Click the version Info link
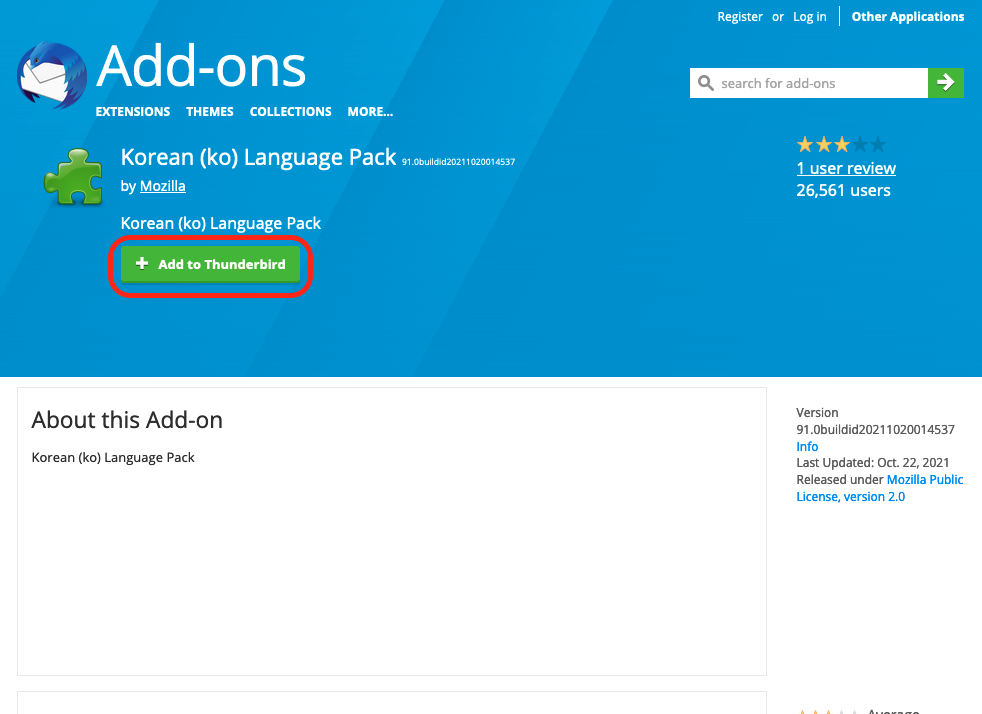Image resolution: width=982 pixels, height=714 pixels. tap(807, 447)
